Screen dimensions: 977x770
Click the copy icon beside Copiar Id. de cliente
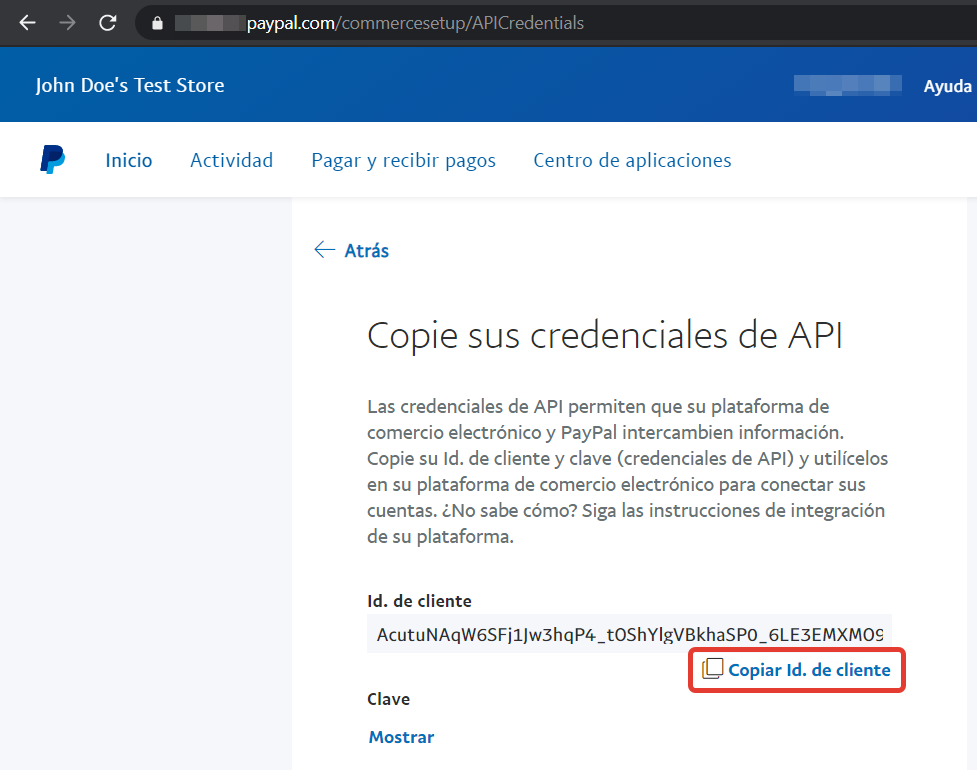pyautogui.click(x=712, y=668)
